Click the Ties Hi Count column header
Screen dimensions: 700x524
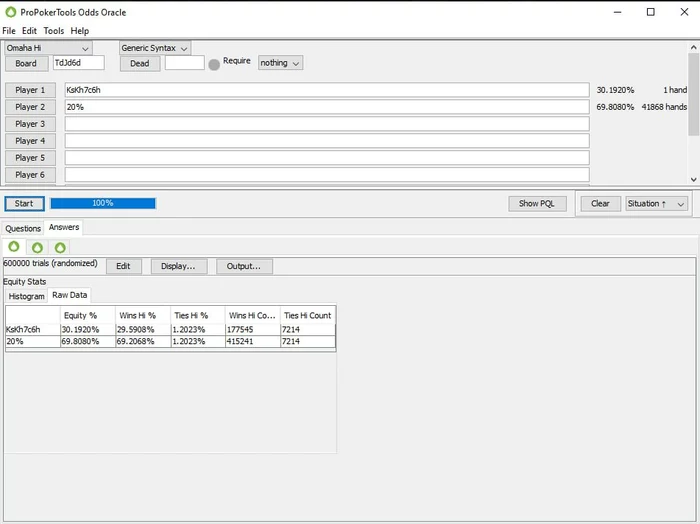[308, 316]
